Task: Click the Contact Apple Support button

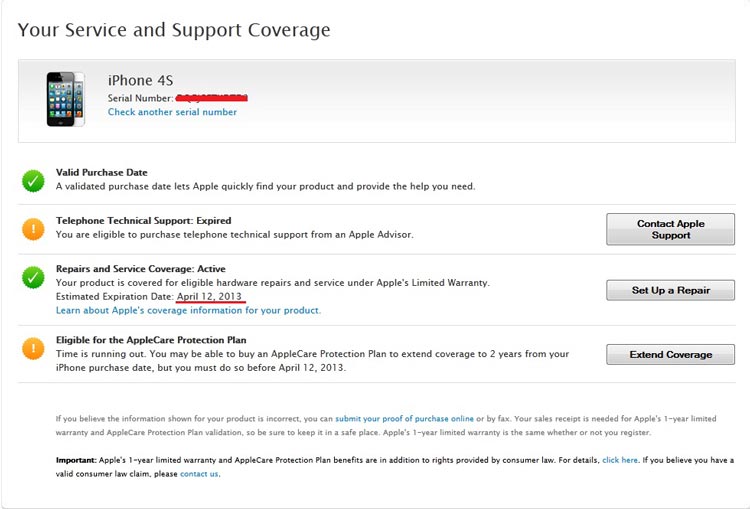Action: tap(670, 229)
